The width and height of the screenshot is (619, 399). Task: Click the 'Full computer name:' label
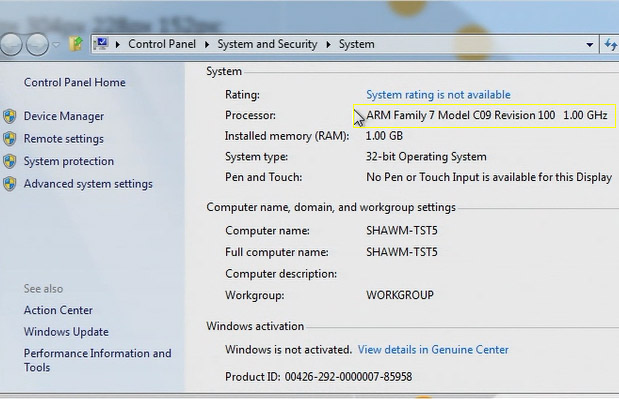point(277,252)
